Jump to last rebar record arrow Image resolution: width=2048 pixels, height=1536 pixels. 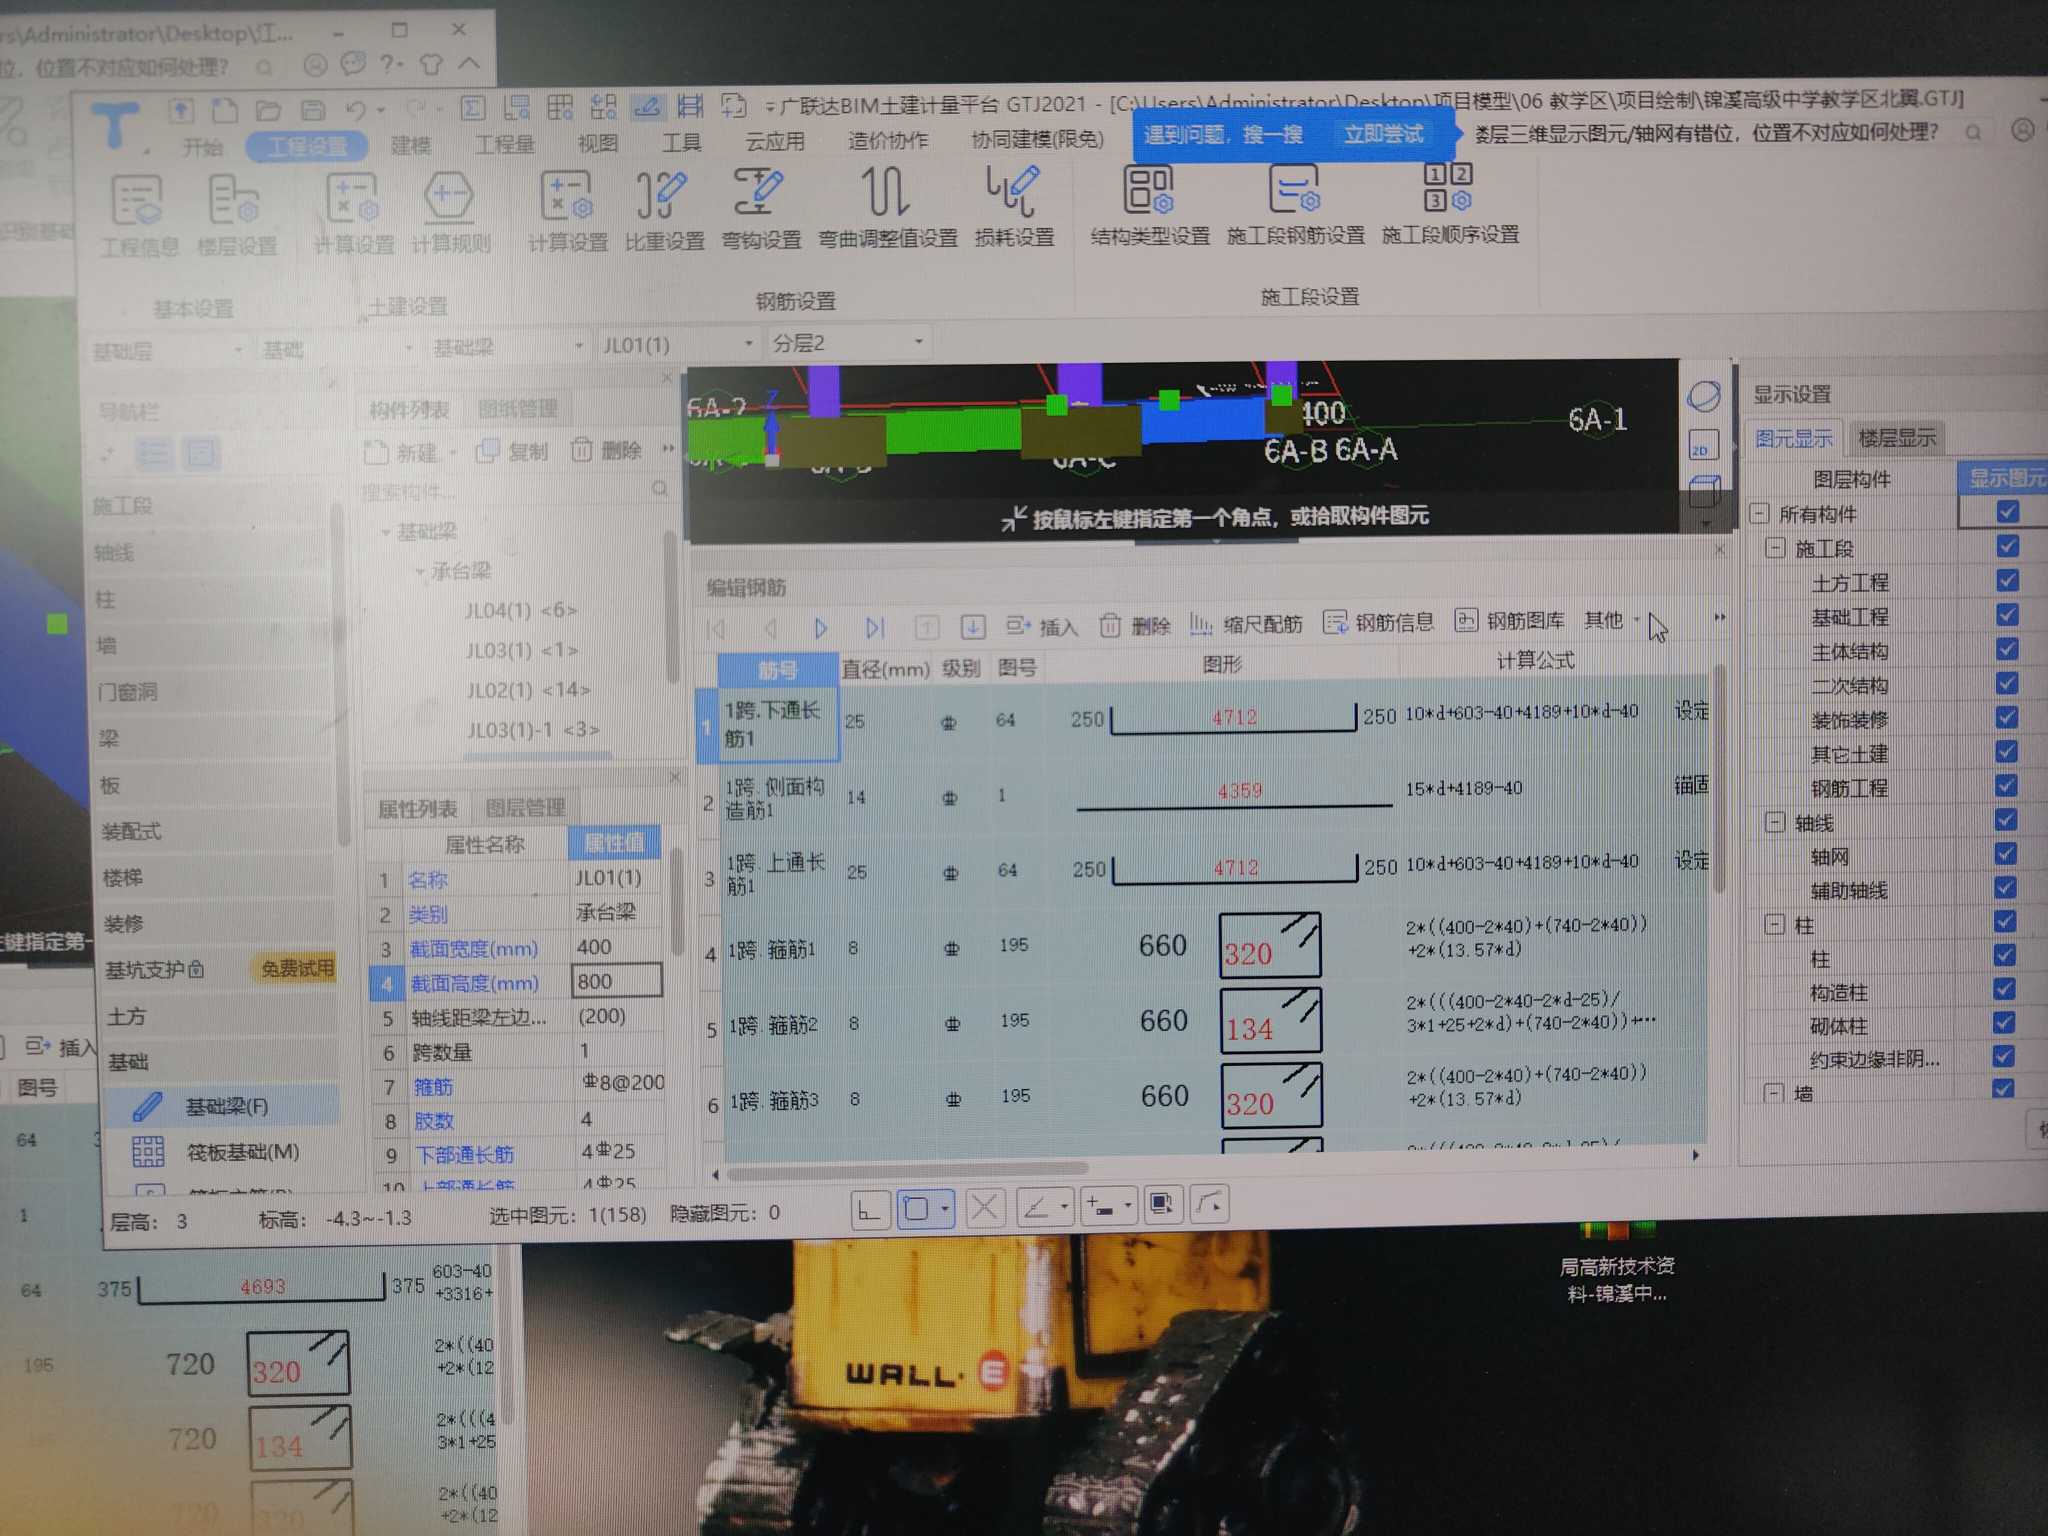pos(875,628)
